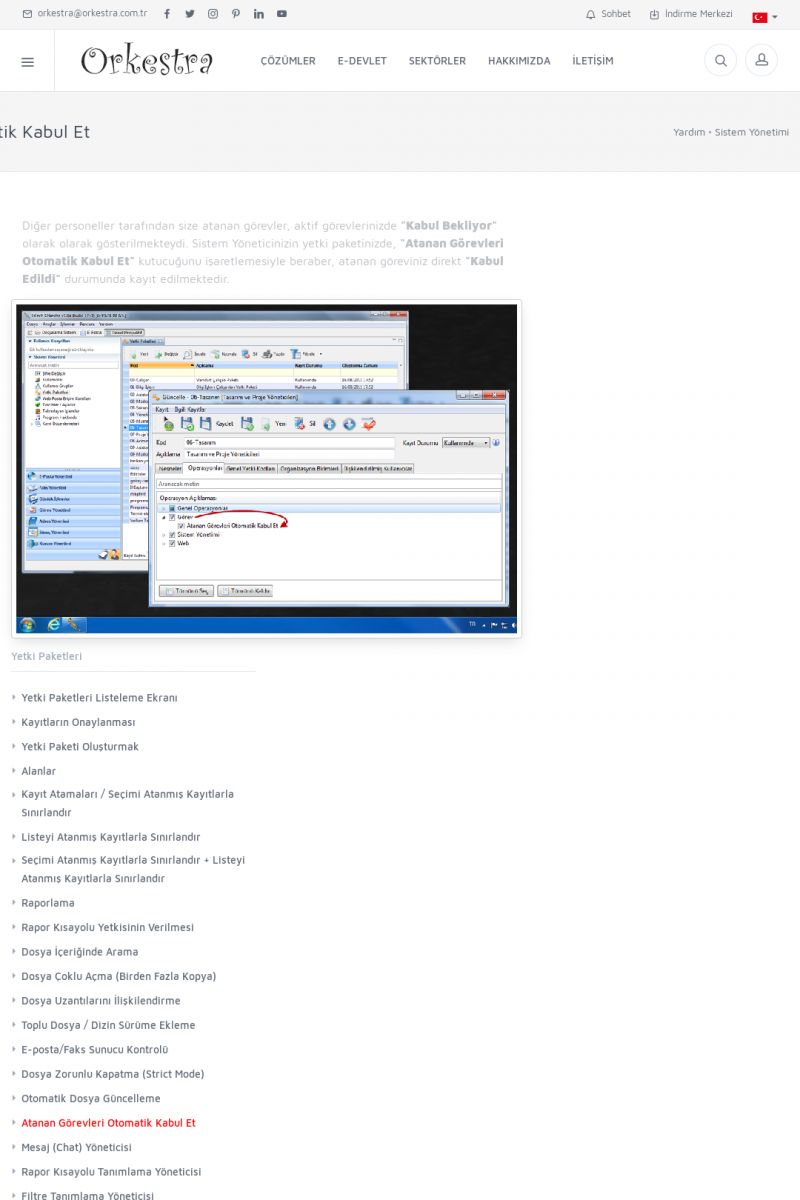This screenshot has width=800, height=1200.
Task: Open the Facebook social icon
Action: click(167, 14)
